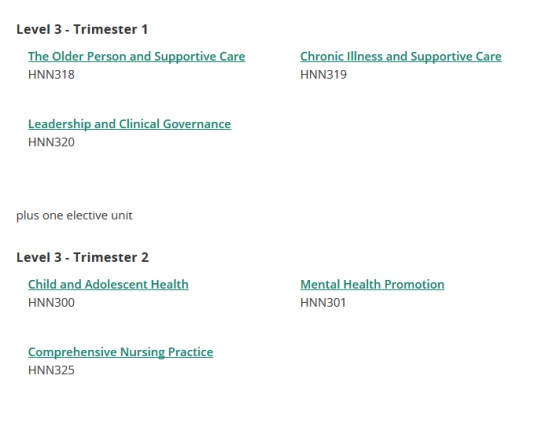Open the unit link above code HNN319
The image size is (554, 428).
pos(401,57)
